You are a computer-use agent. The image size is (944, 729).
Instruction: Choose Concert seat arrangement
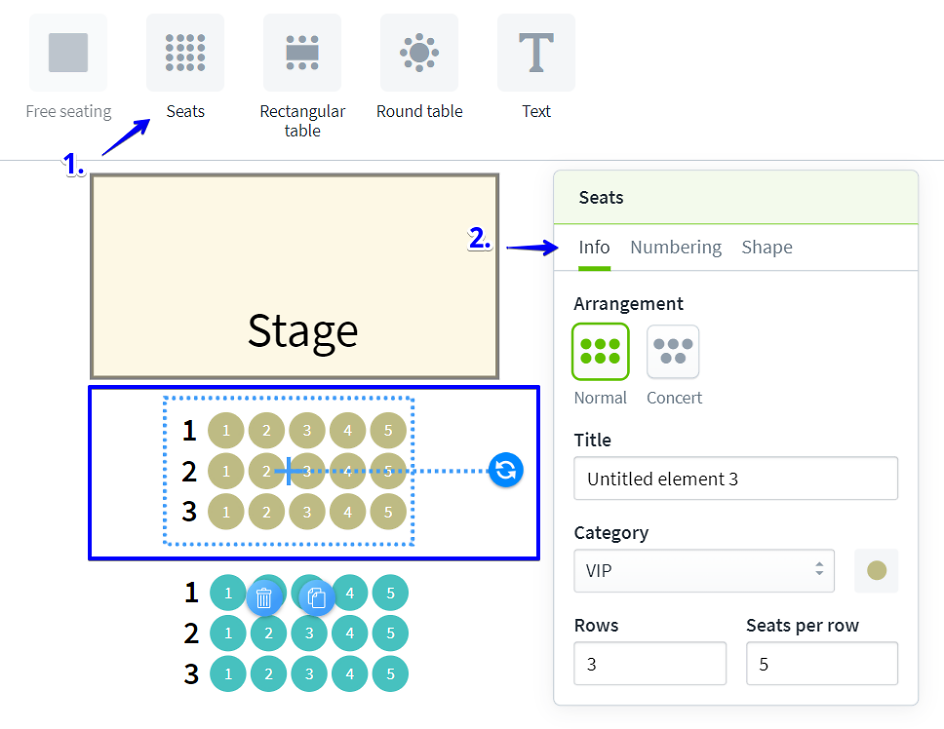coord(673,352)
